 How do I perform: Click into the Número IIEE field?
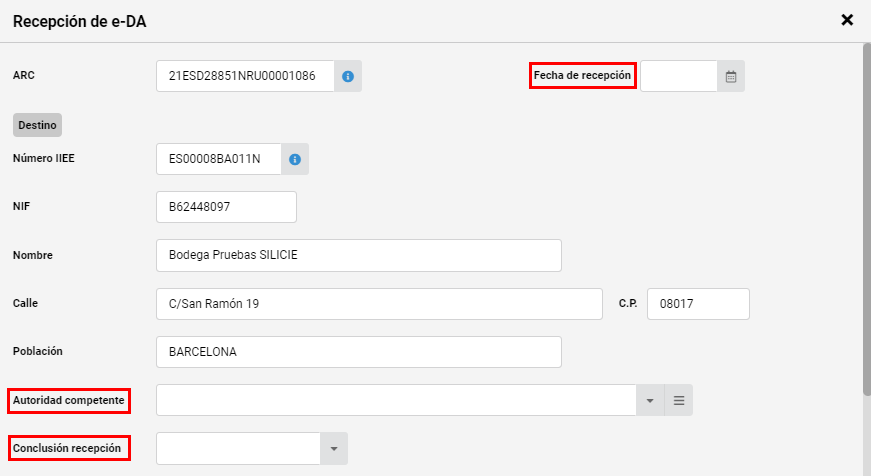[219, 159]
